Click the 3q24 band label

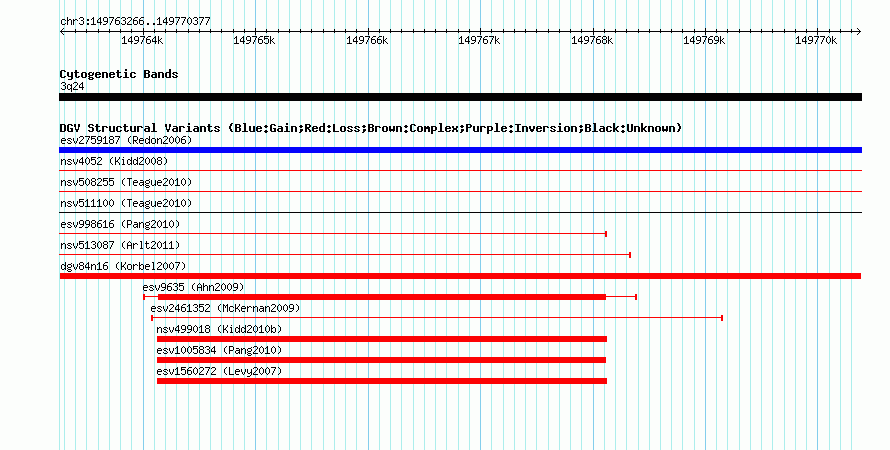pyautogui.click(x=72, y=86)
